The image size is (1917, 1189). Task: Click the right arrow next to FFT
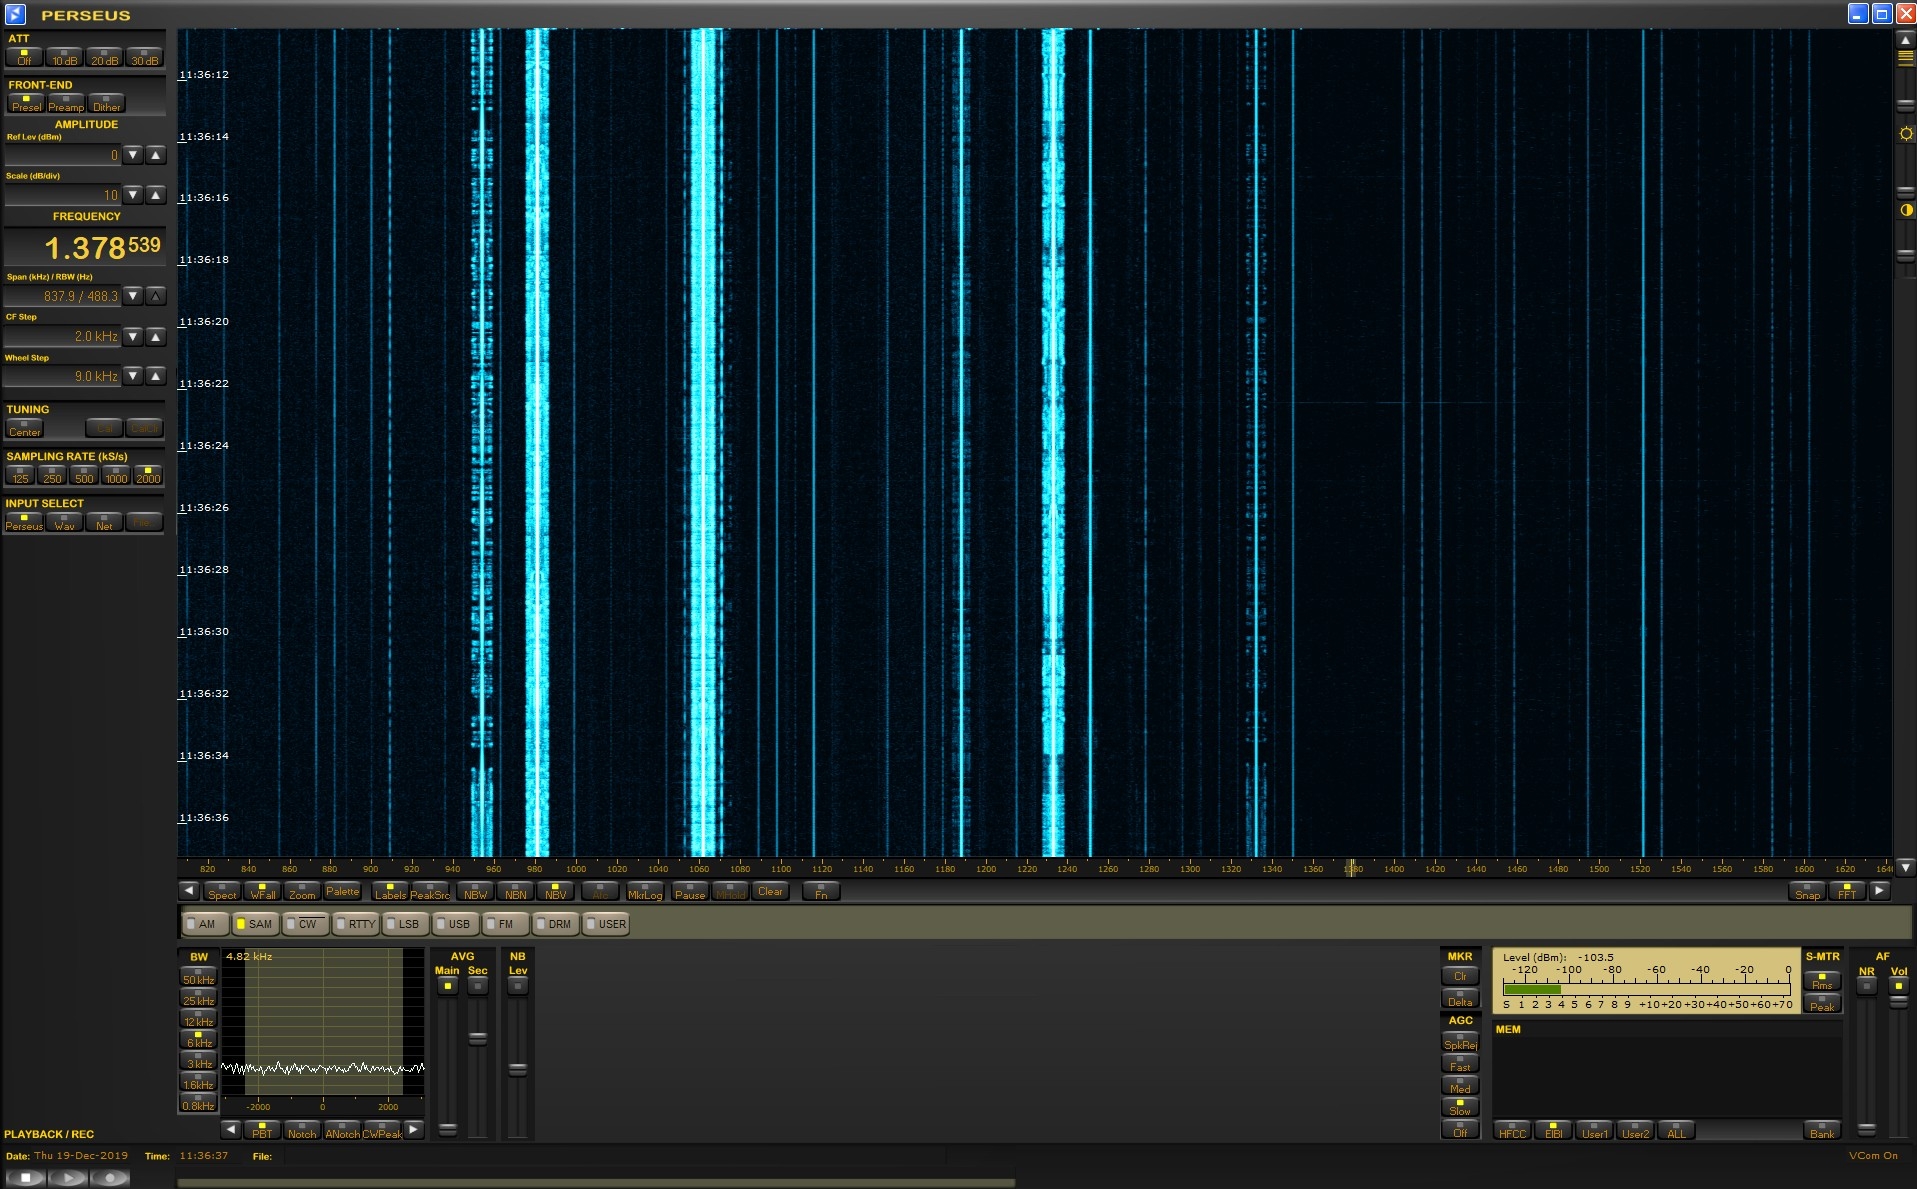(1879, 891)
